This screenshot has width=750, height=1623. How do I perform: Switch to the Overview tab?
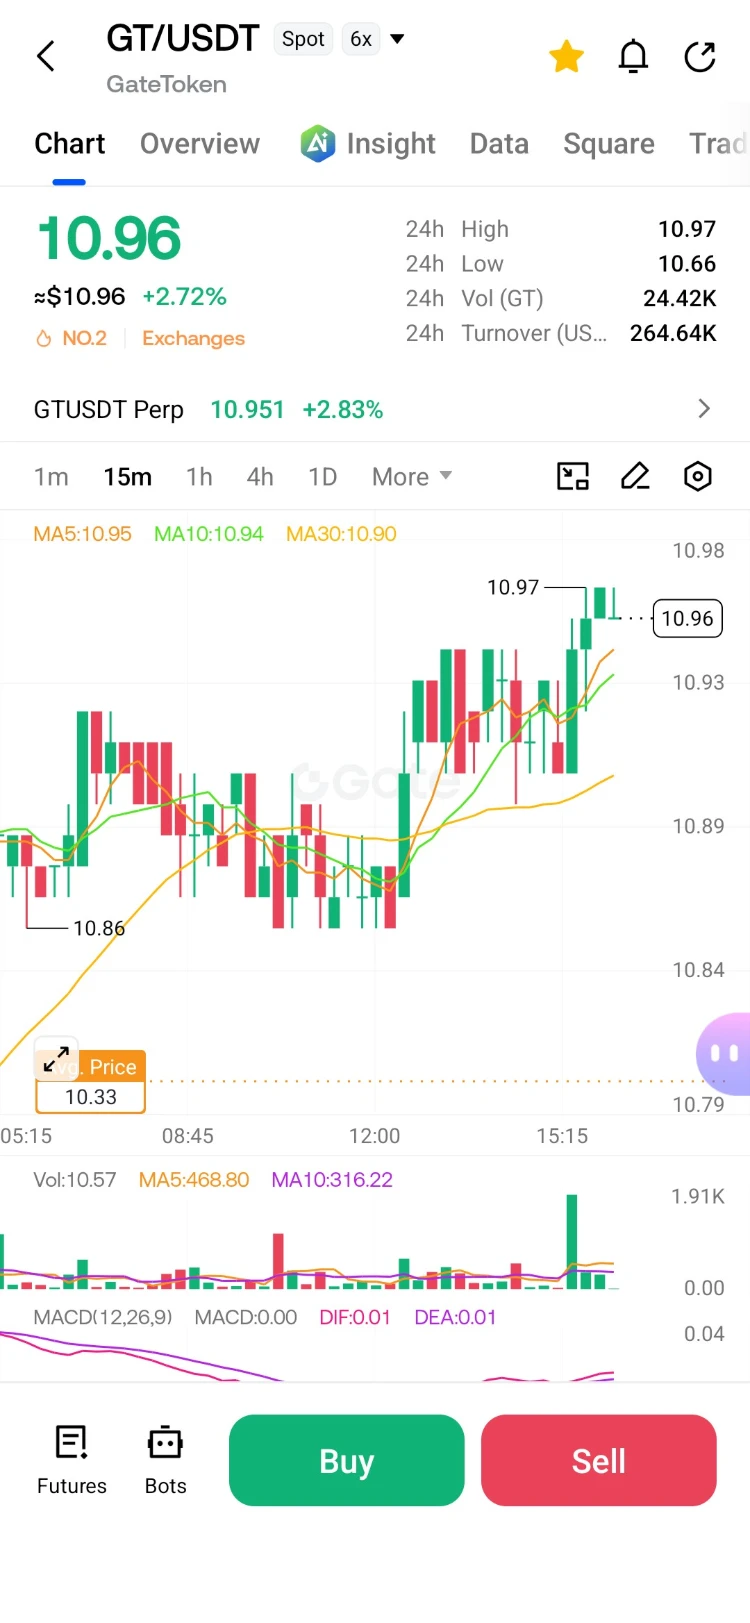pyautogui.click(x=200, y=144)
